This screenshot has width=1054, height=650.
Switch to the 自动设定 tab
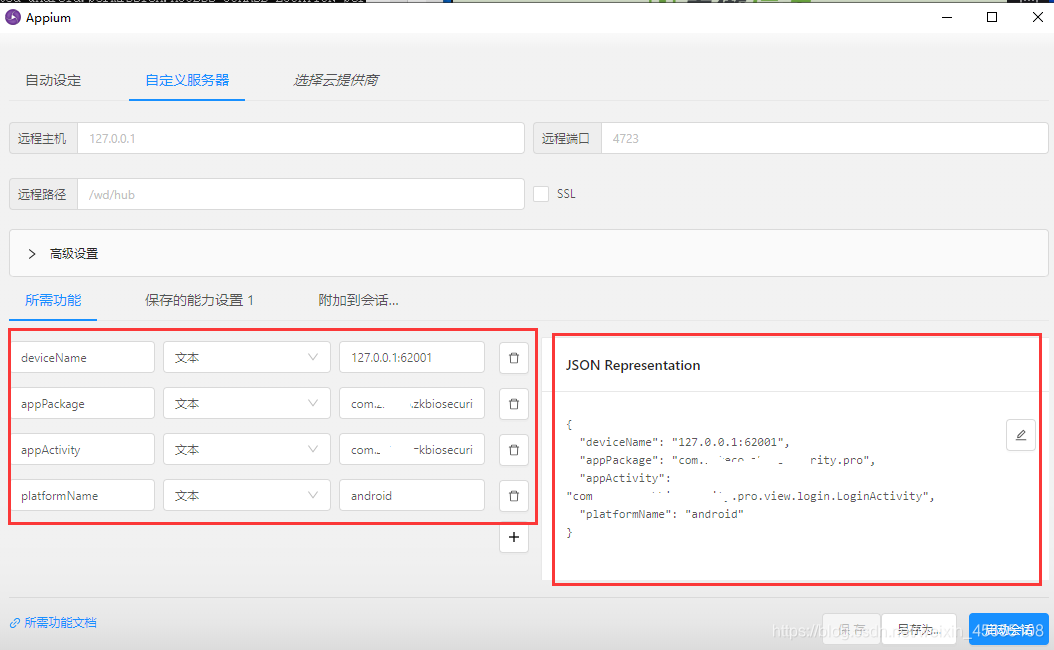click(x=53, y=80)
